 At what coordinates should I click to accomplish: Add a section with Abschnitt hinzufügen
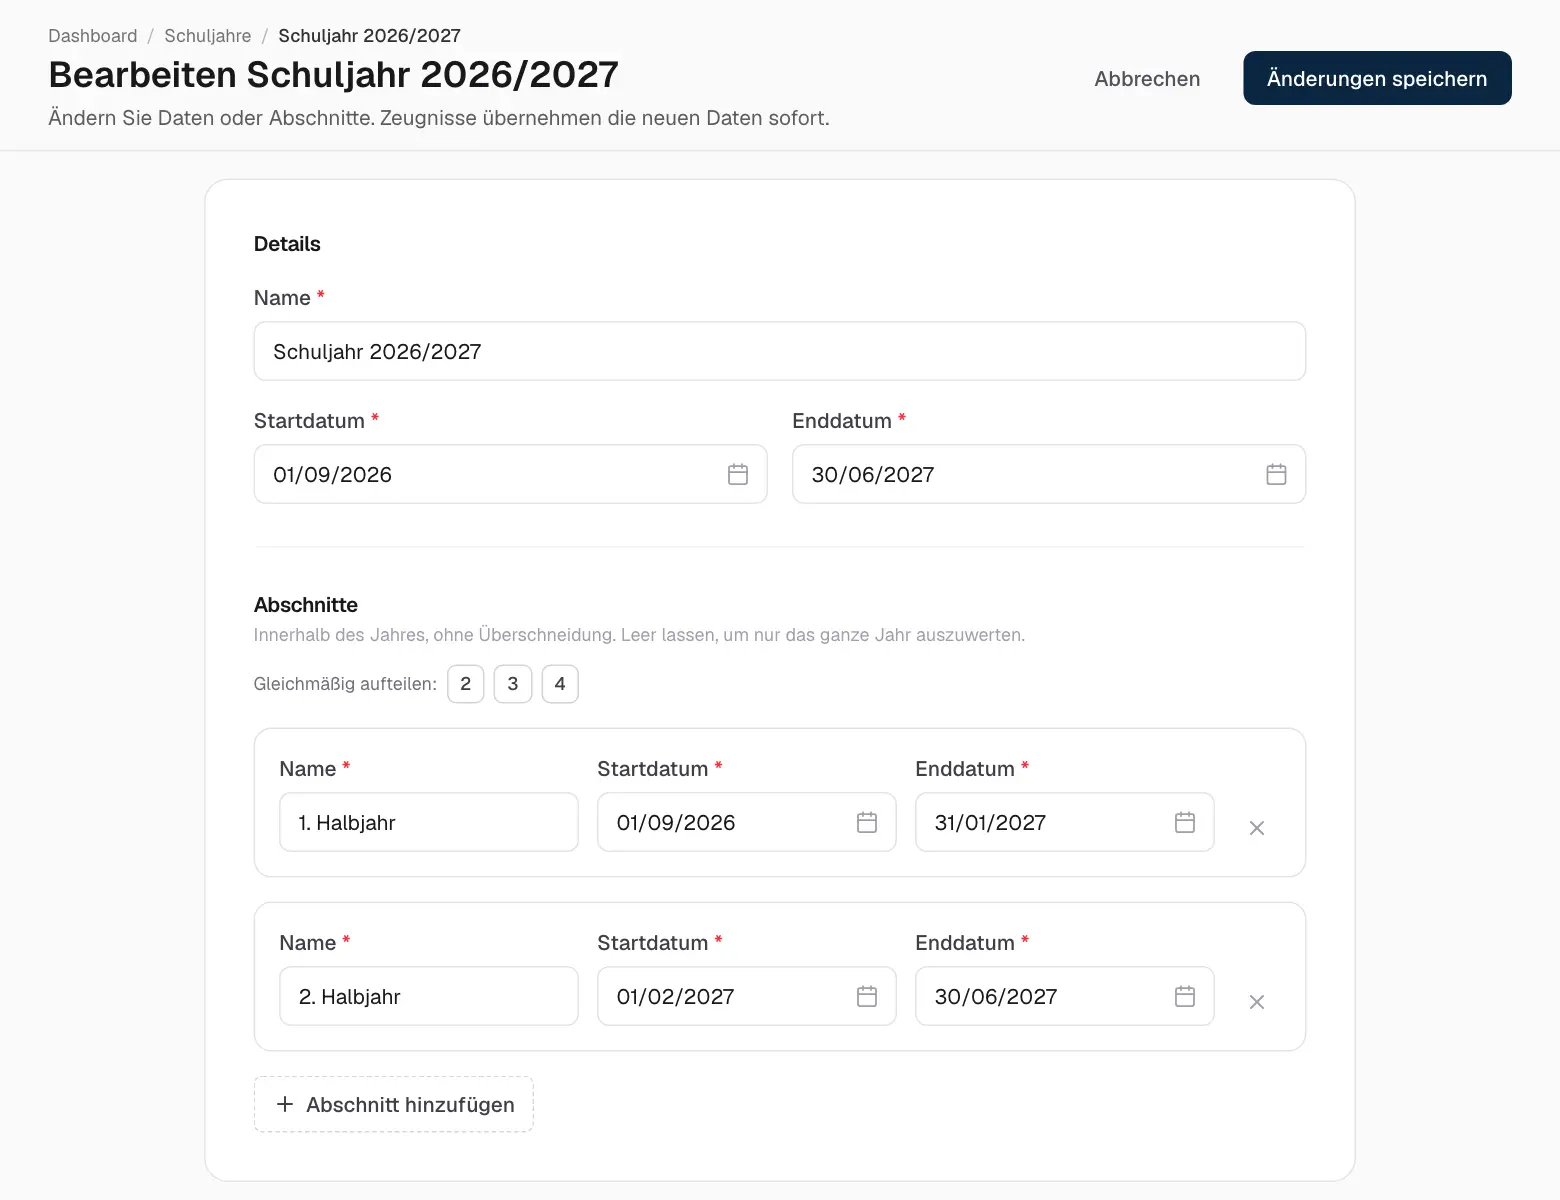[x=394, y=1104]
